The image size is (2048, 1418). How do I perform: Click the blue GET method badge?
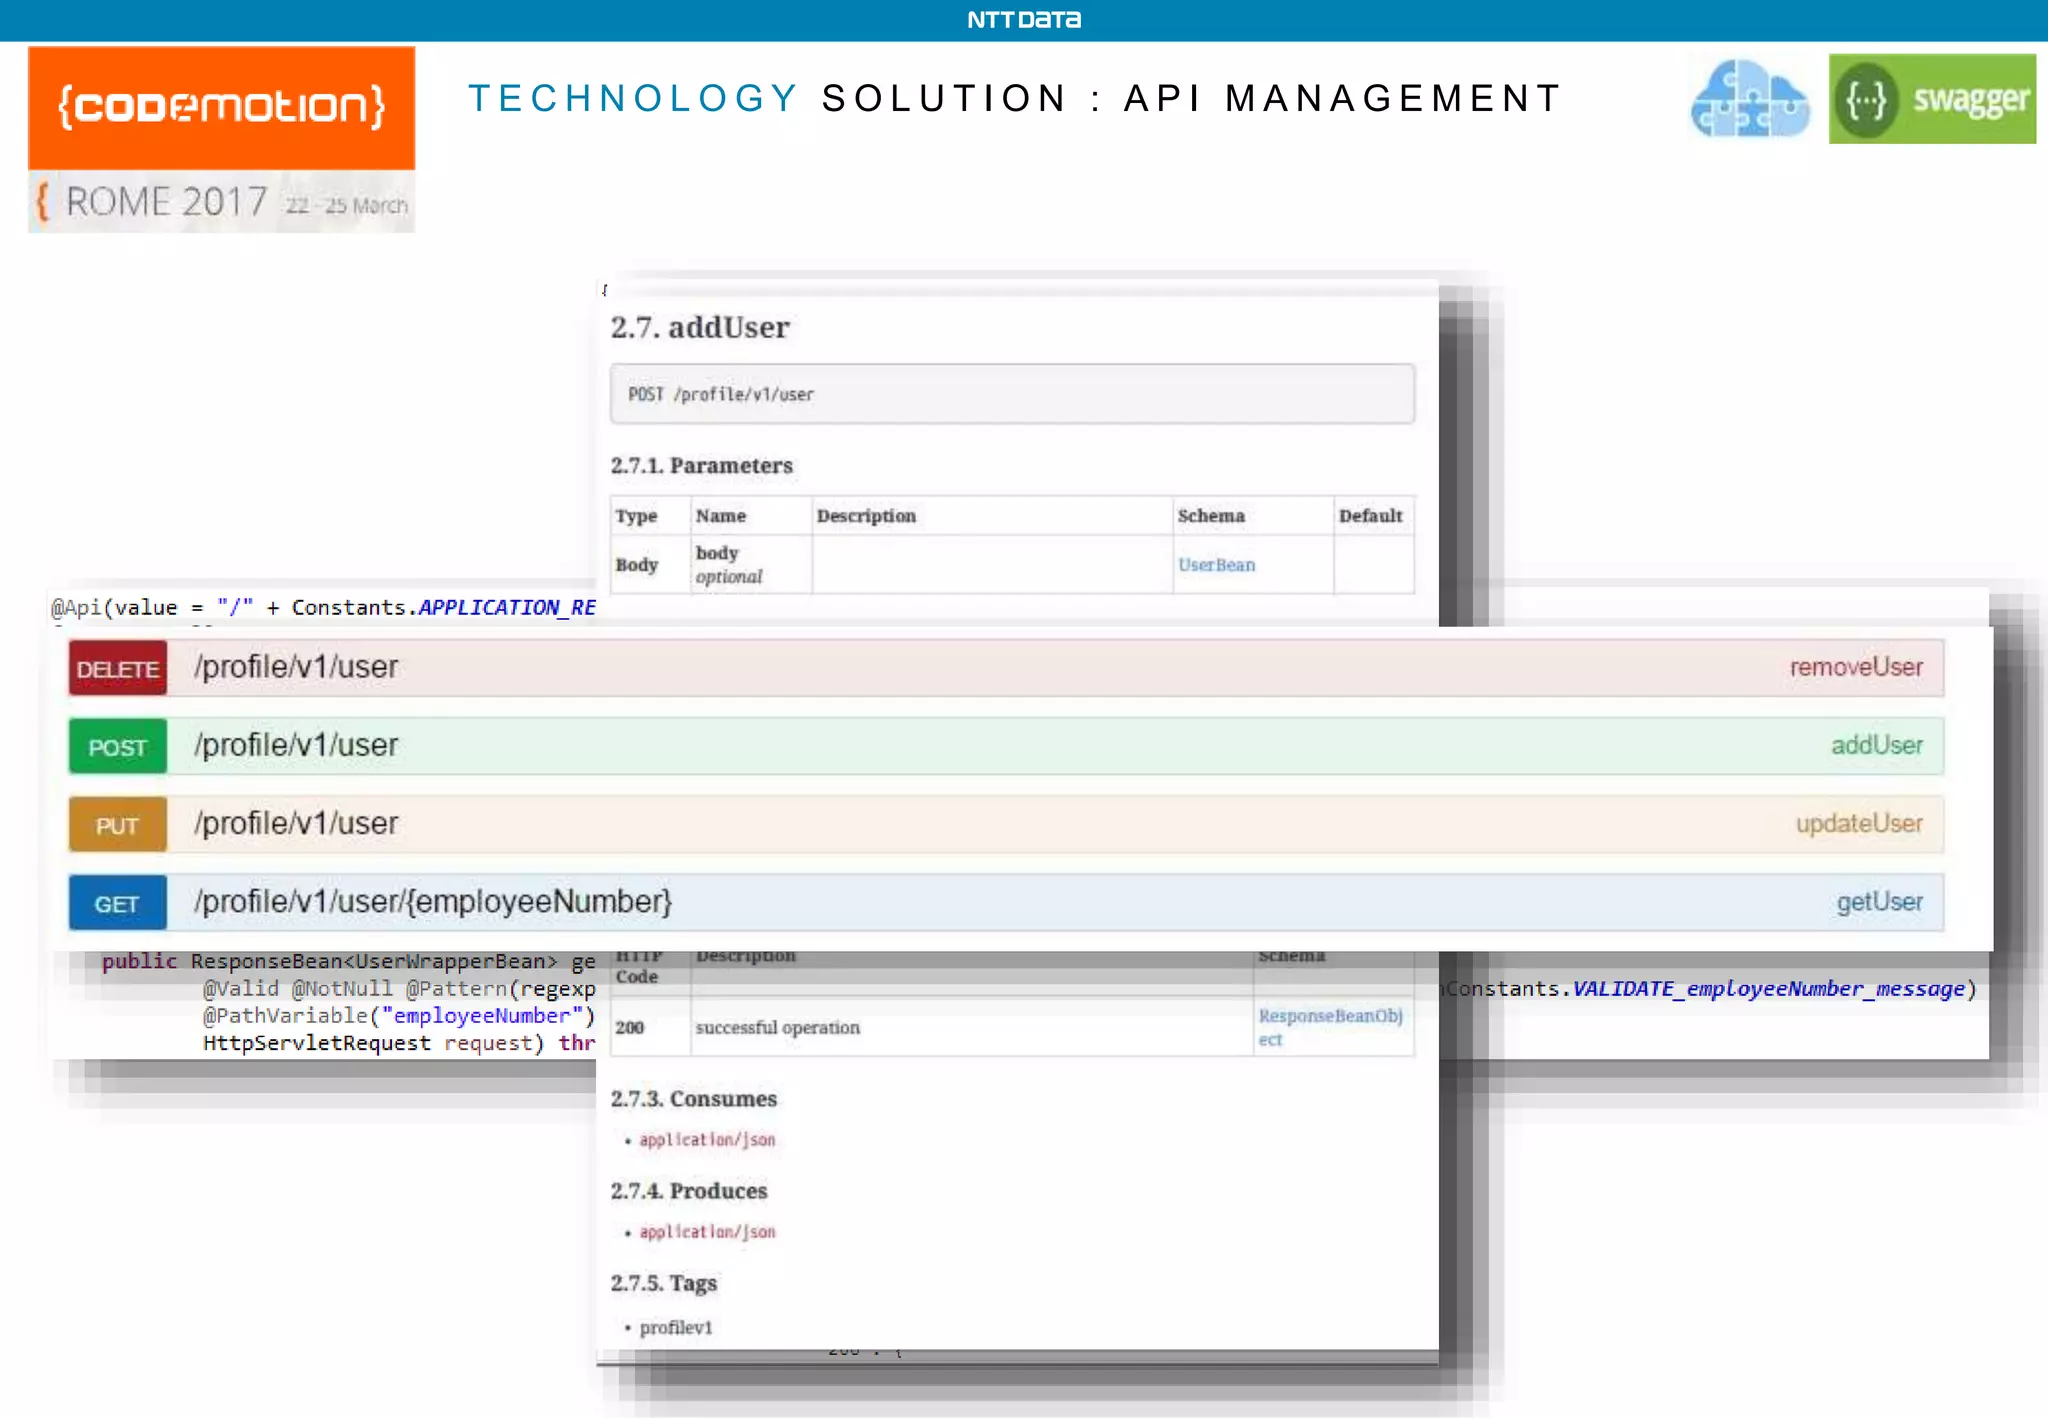(x=118, y=903)
